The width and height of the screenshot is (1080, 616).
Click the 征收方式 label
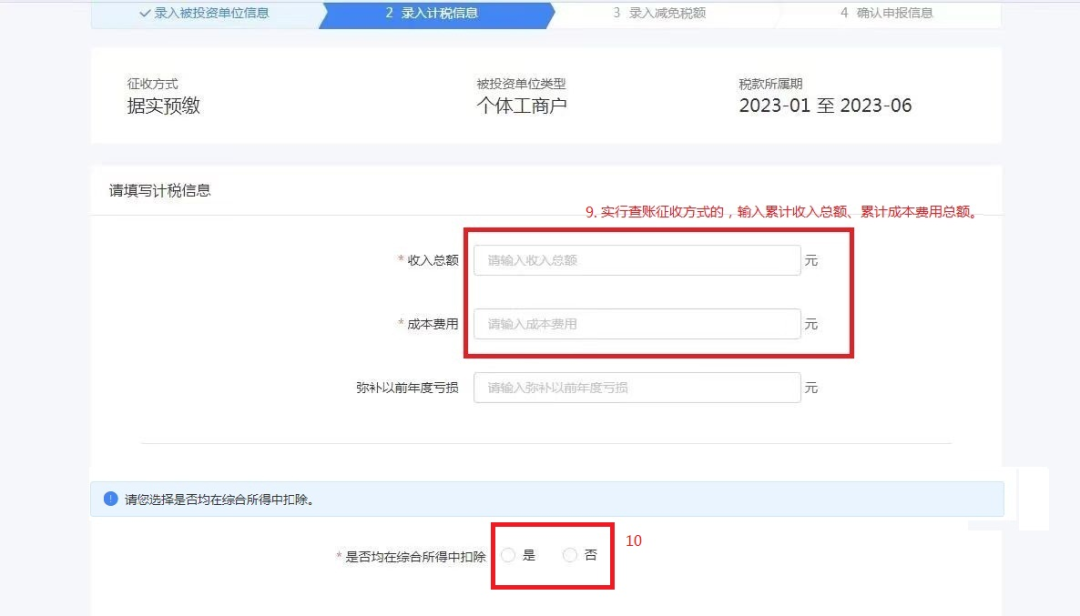click(152, 84)
